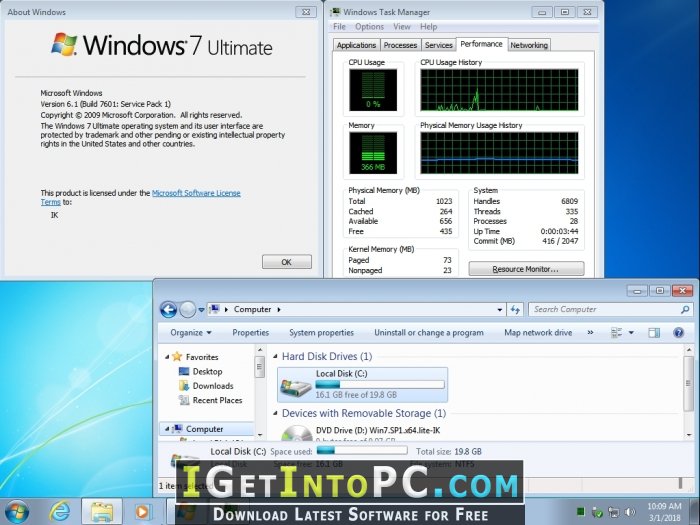Show hidden toolbar commands chevron

pyautogui.click(x=590, y=333)
